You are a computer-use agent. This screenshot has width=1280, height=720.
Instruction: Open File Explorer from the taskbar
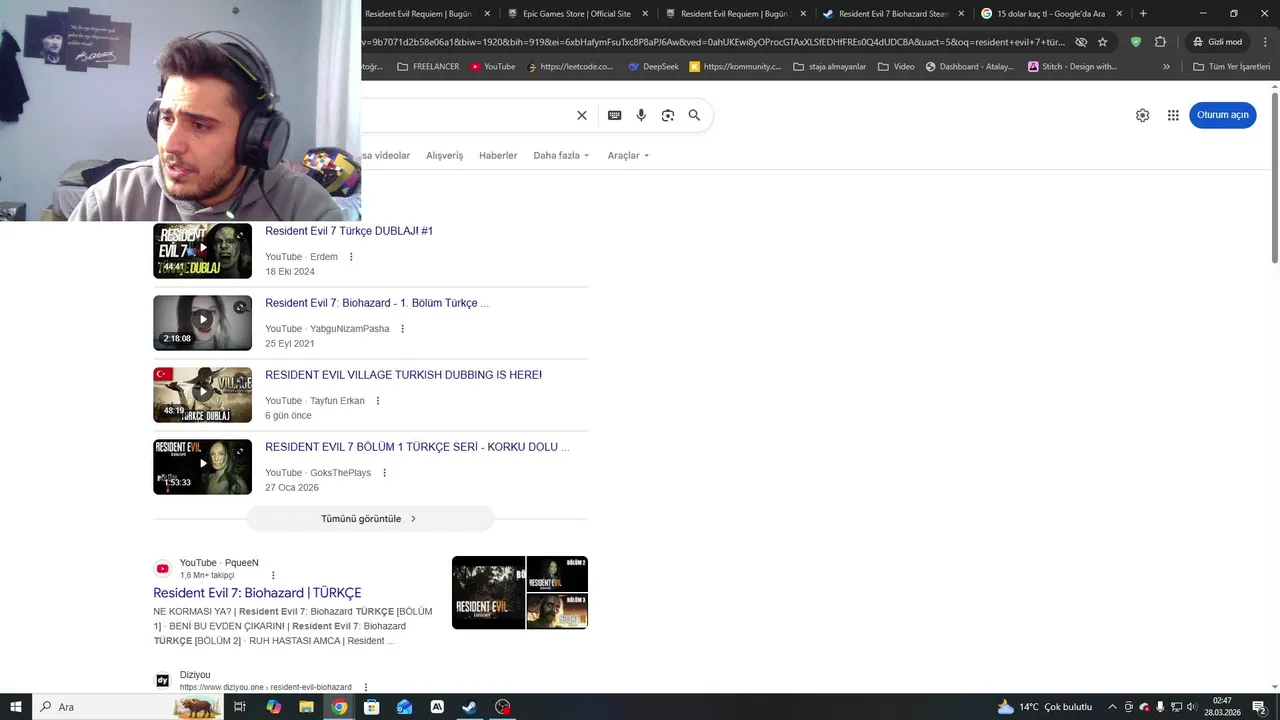tap(306, 707)
